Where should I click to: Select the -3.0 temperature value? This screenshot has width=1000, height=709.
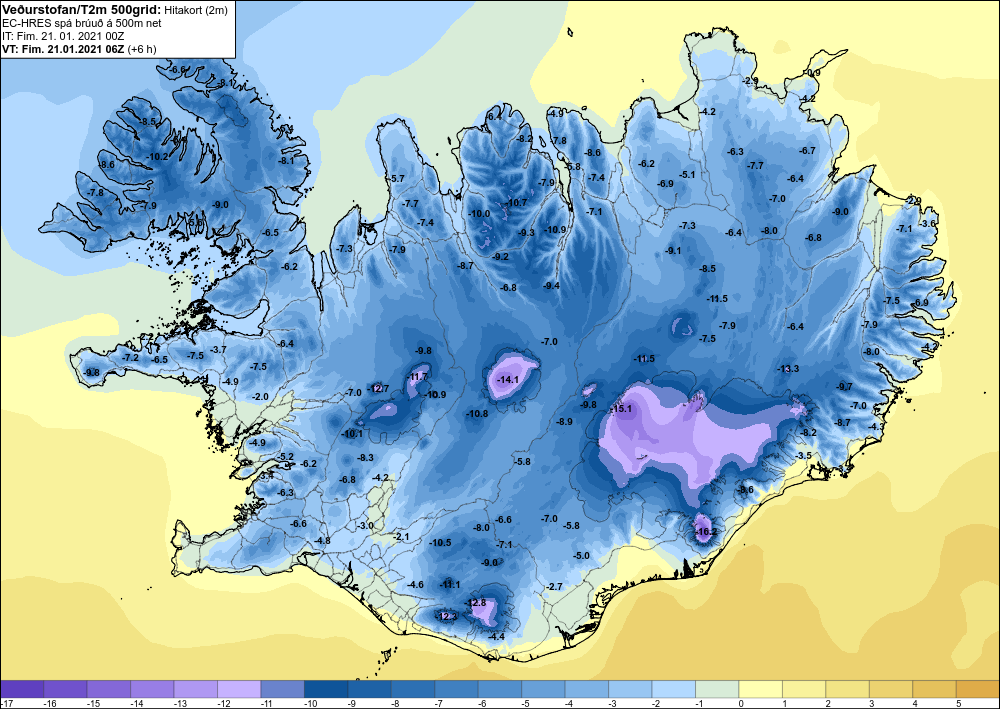(365, 525)
